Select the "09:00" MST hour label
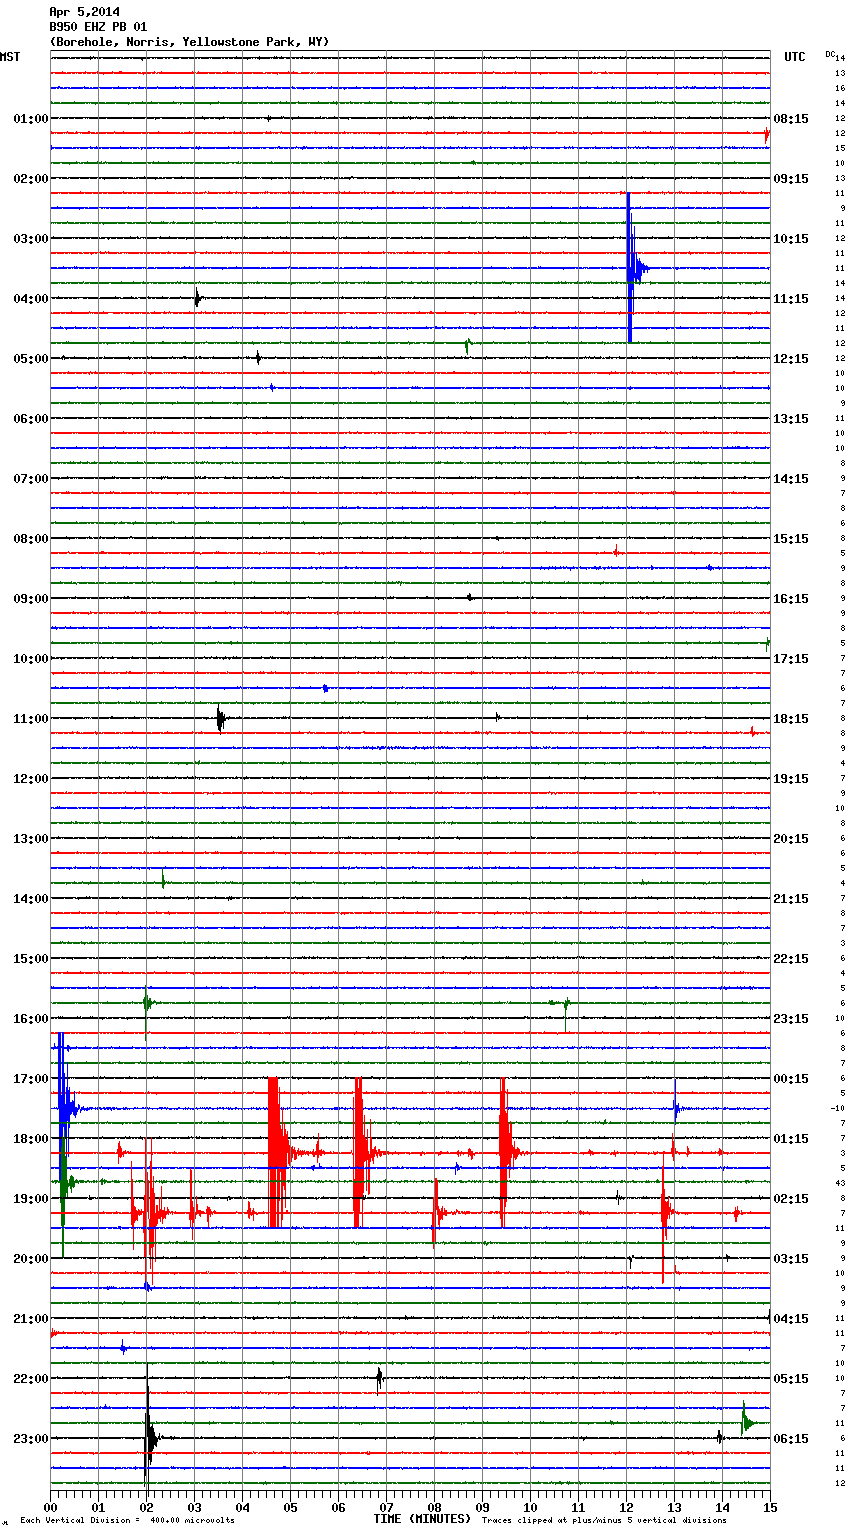 31,599
